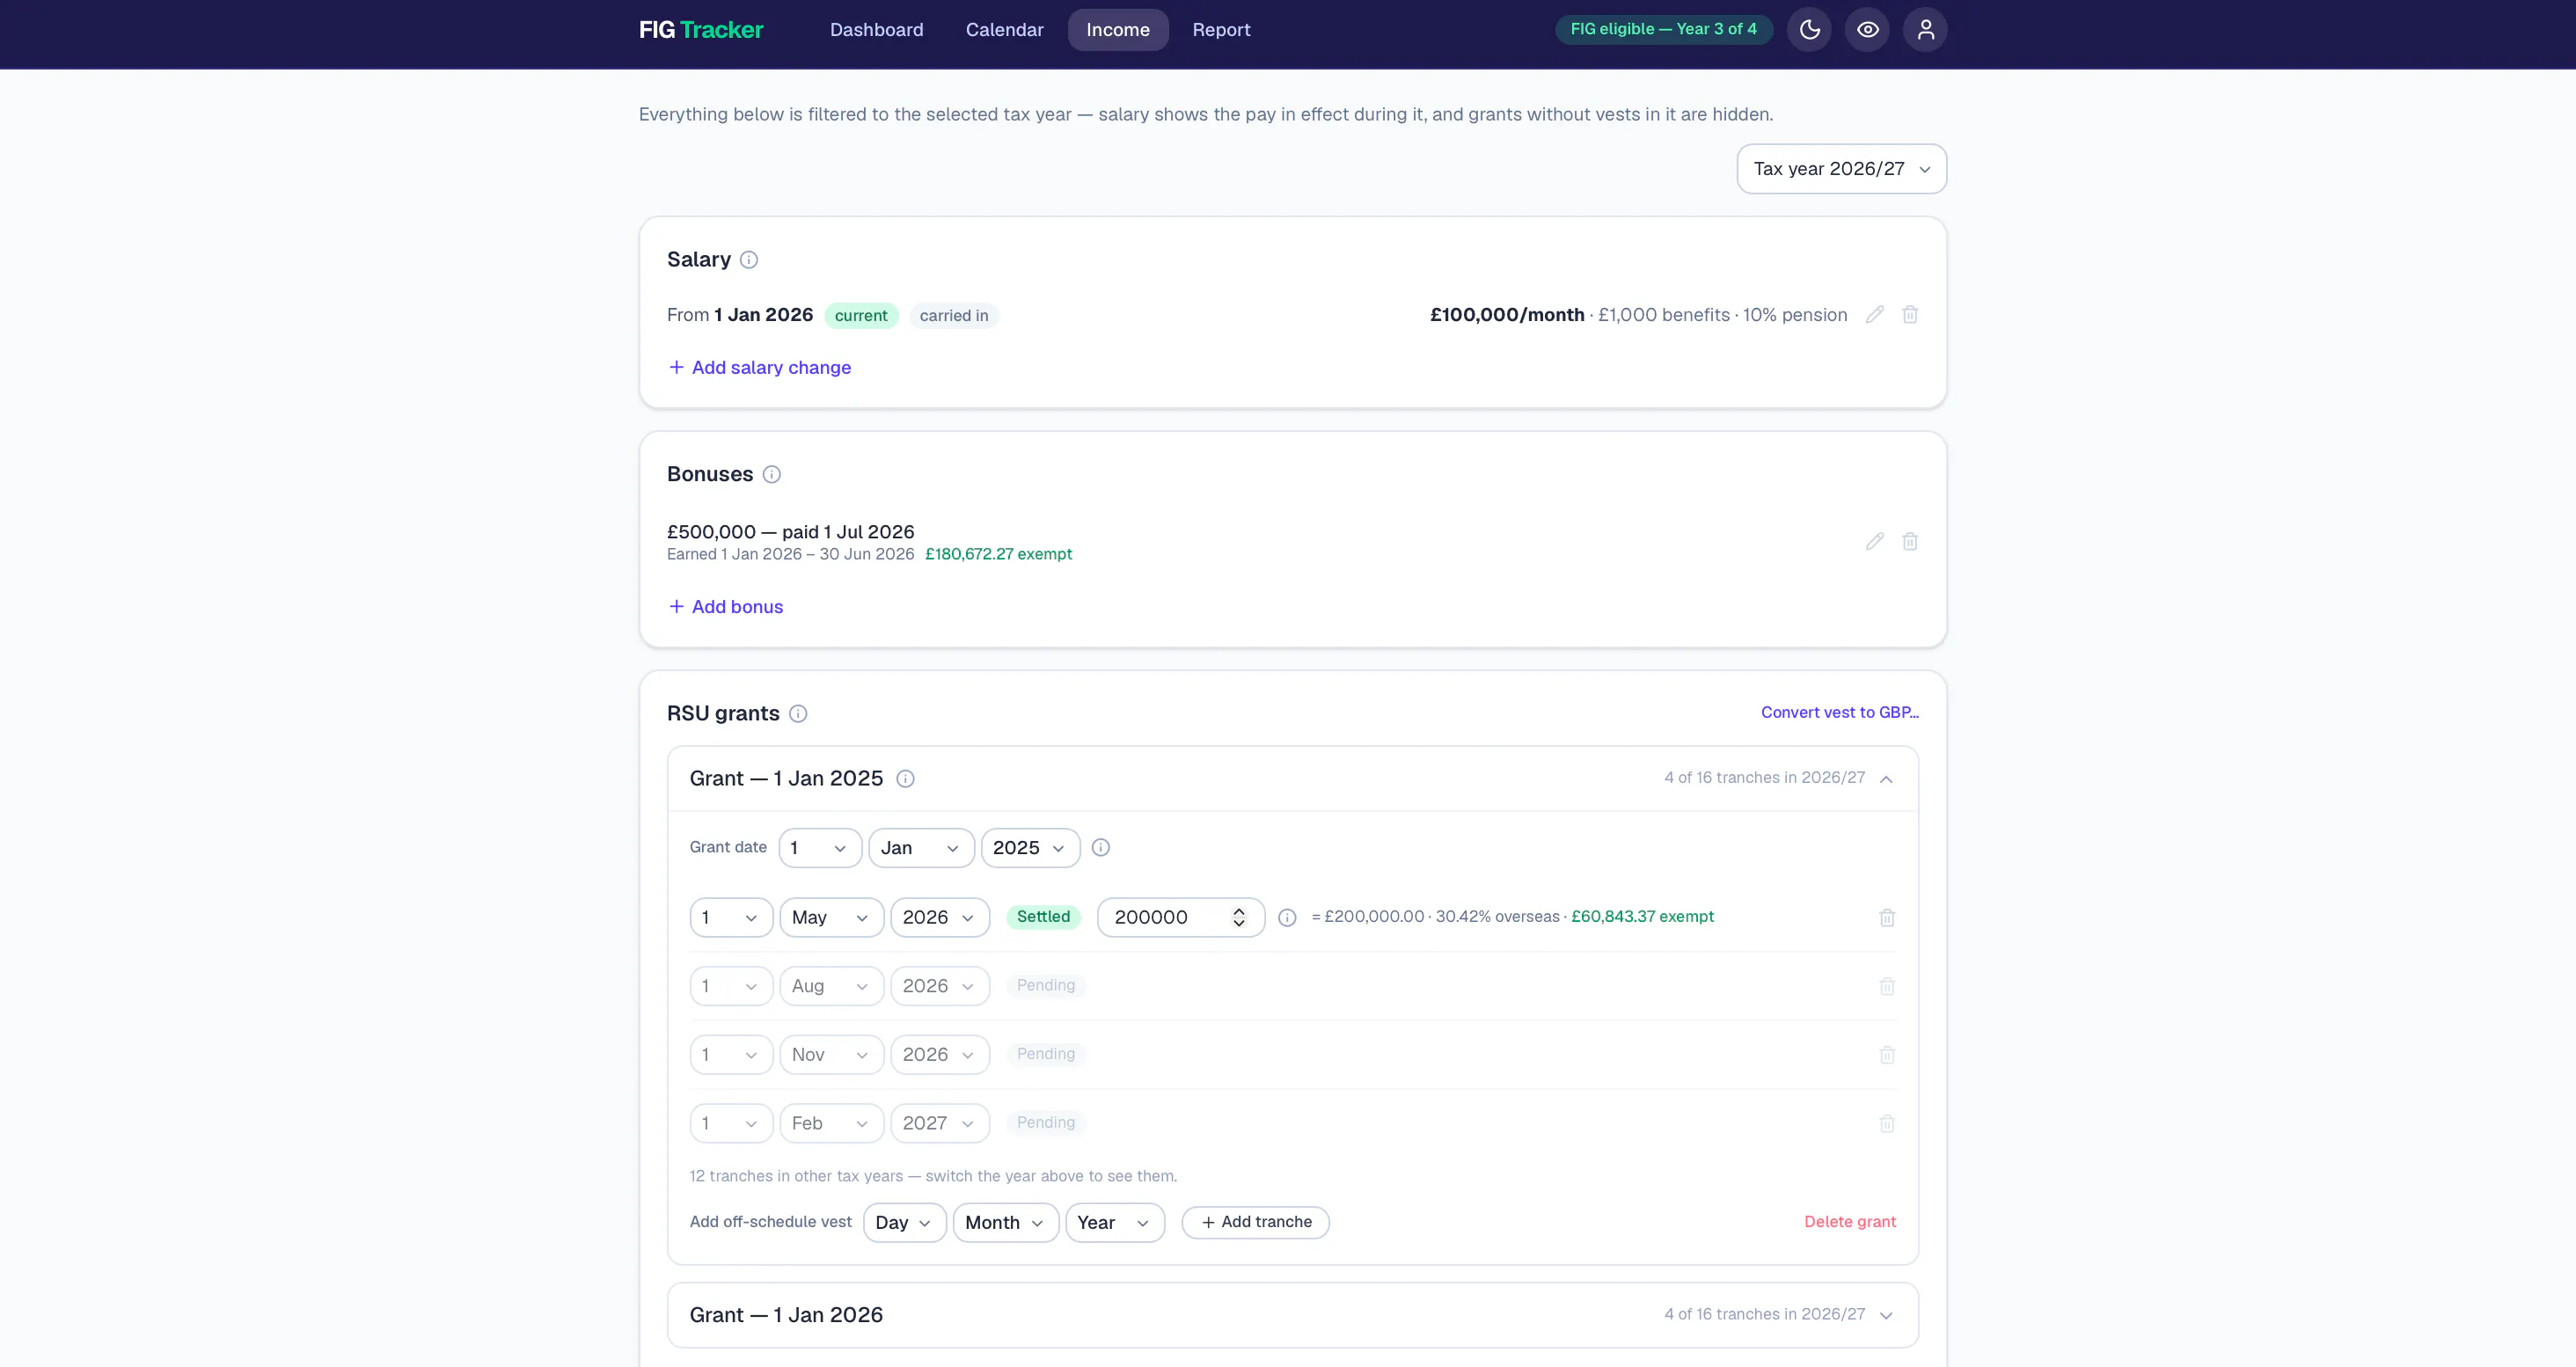Open the grant date 2025 year dropdown
Viewport: 2576px width, 1367px height.
point(1030,848)
